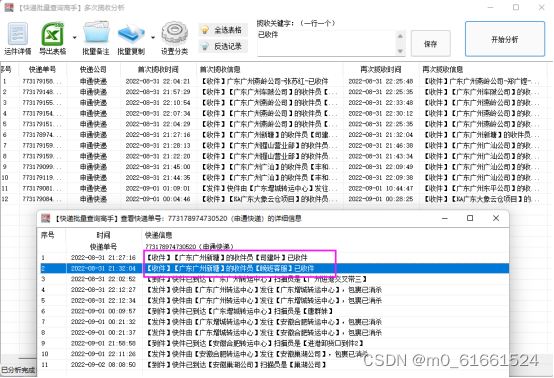Click the 序号 column header in detail dialog
Image resolution: width=554 pixels, height=378 pixels.
point(52,235)
